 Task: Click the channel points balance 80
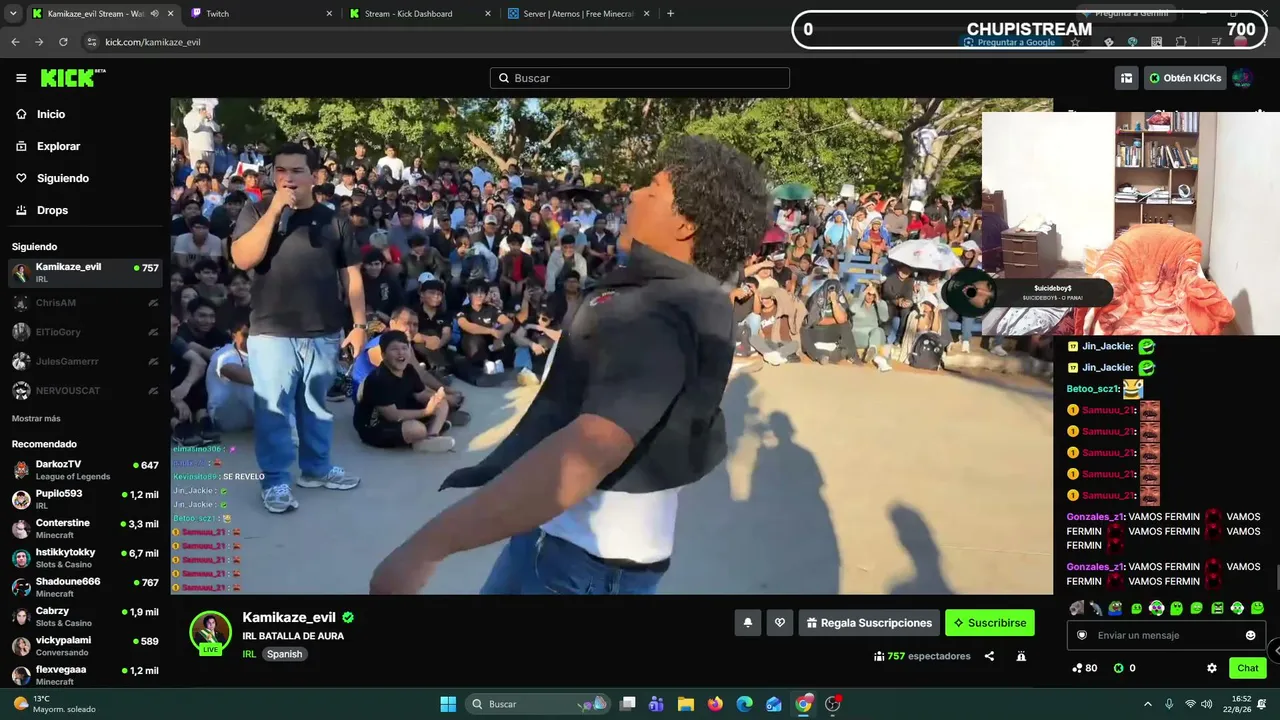pyautogui.click(x=1084, y=668)
